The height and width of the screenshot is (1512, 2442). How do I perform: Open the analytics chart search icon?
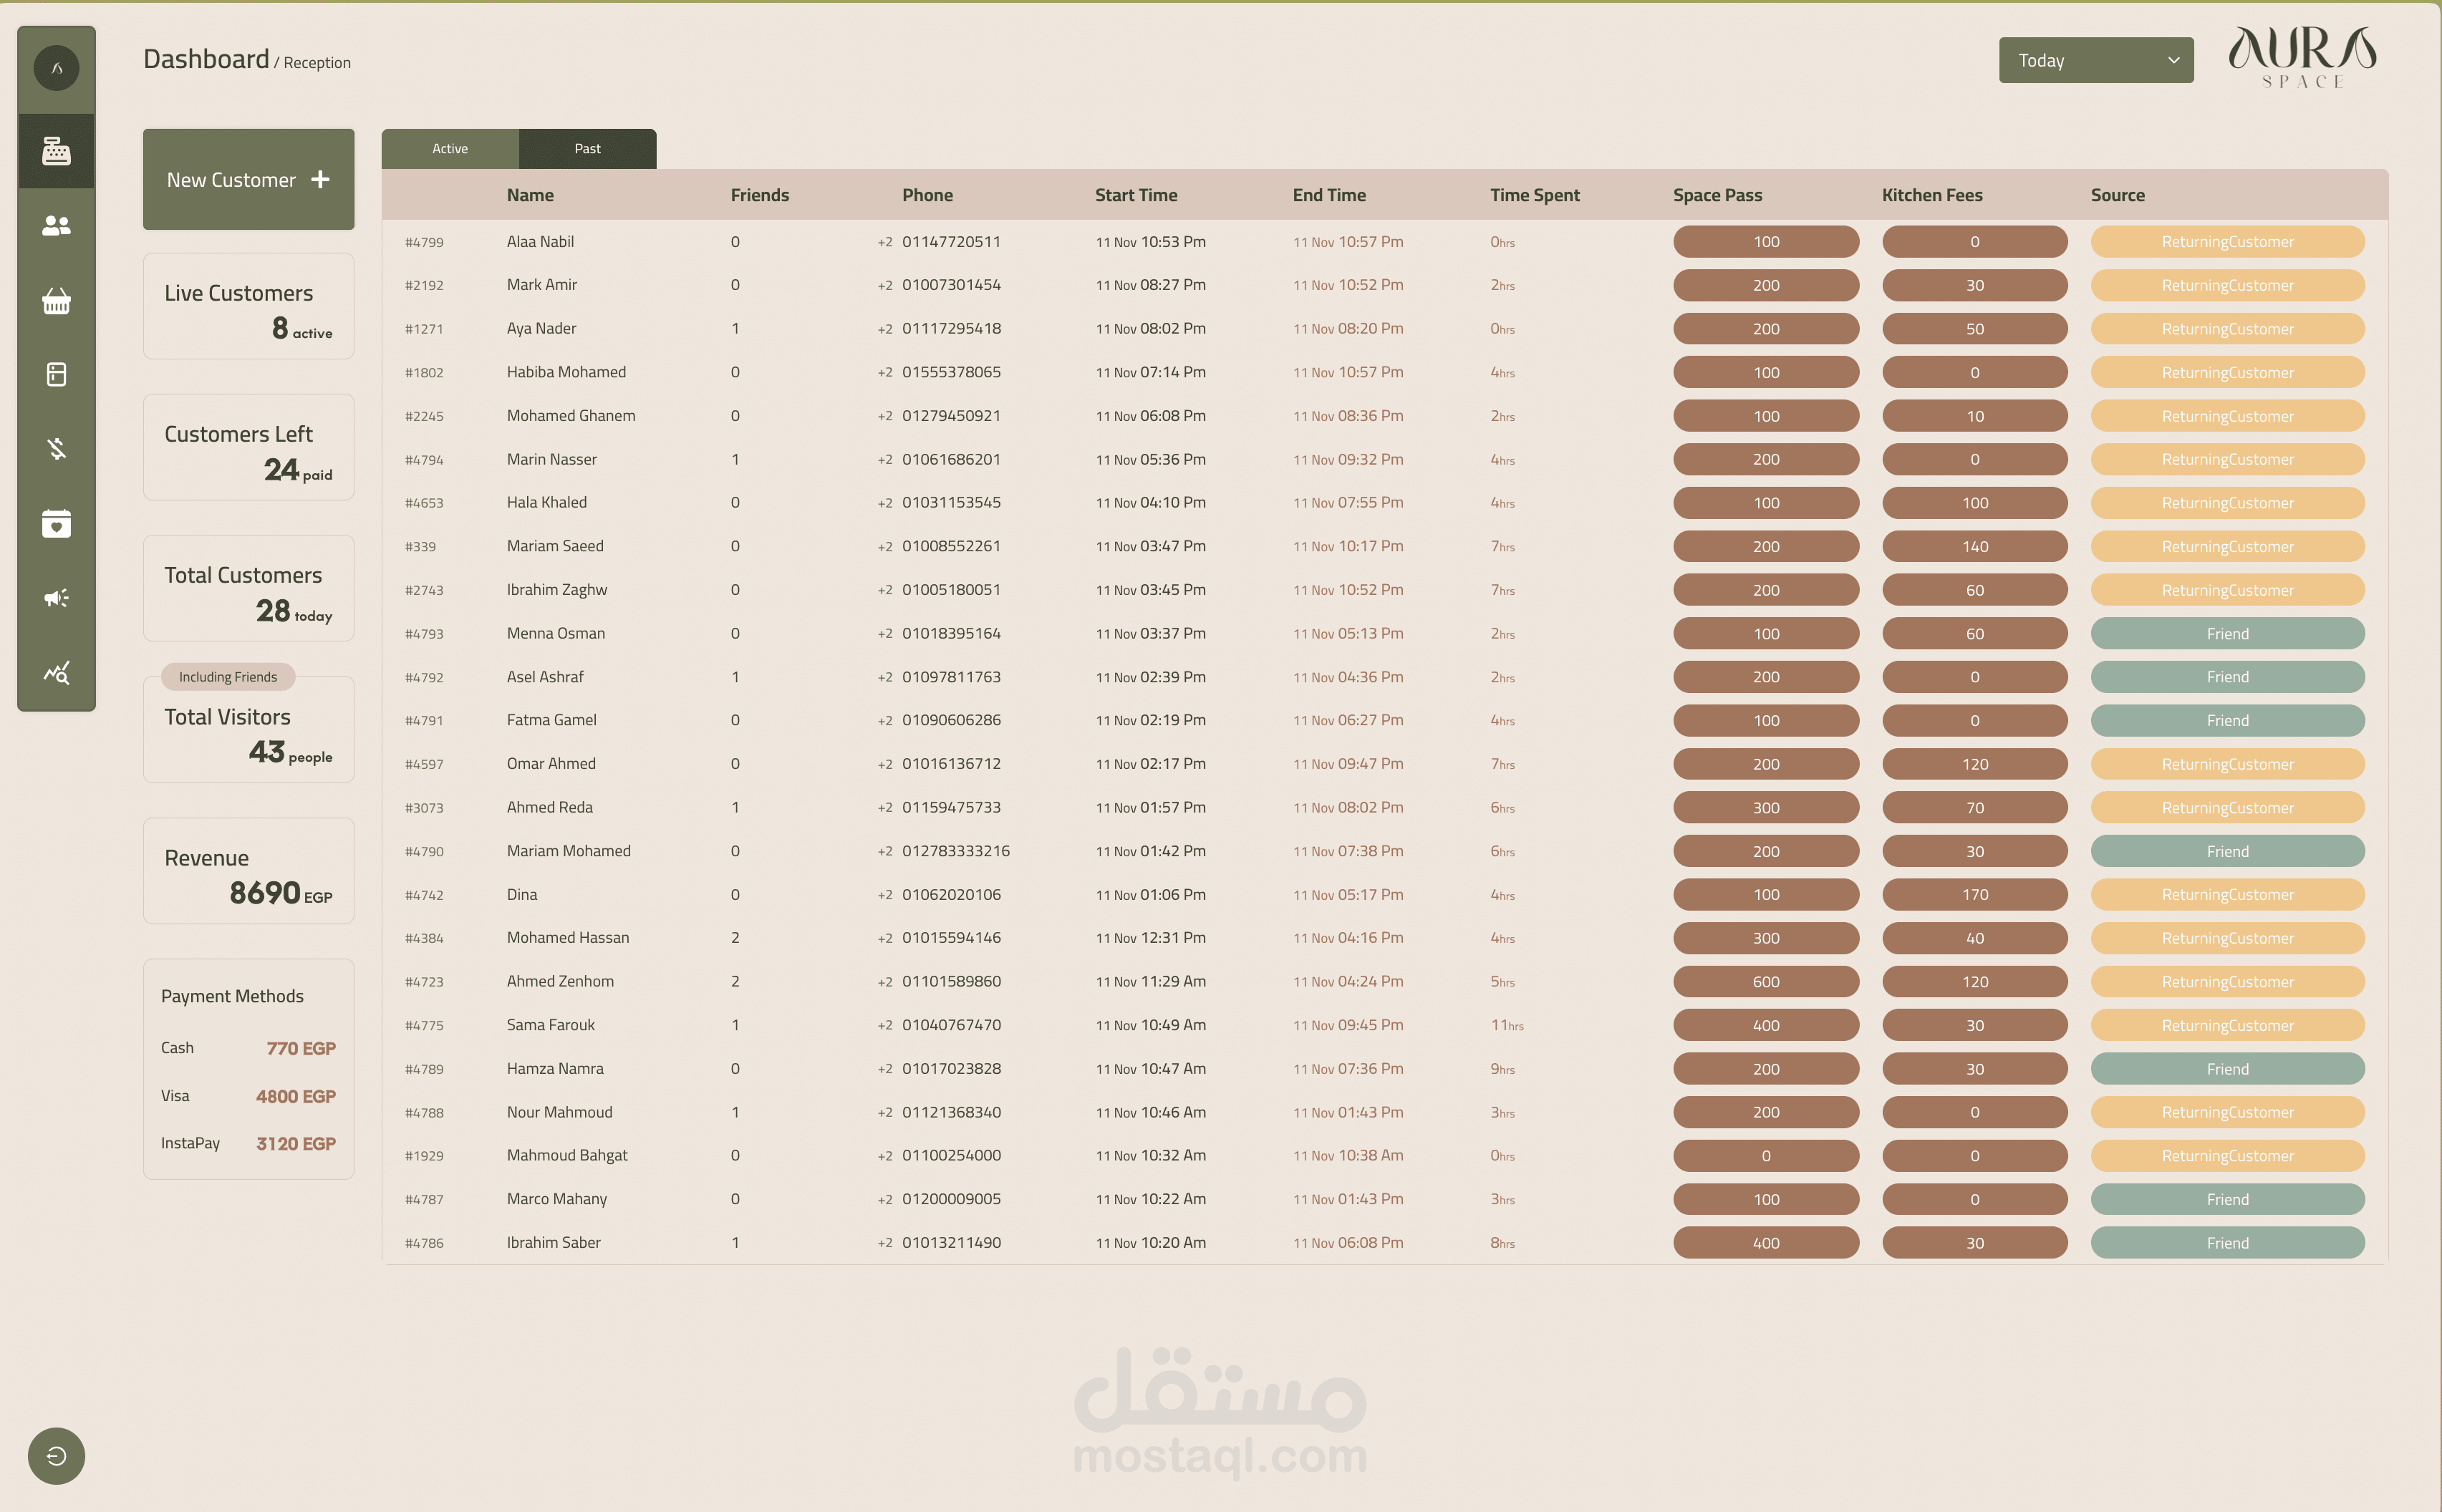pyautogui.click(x=56, y=672)
